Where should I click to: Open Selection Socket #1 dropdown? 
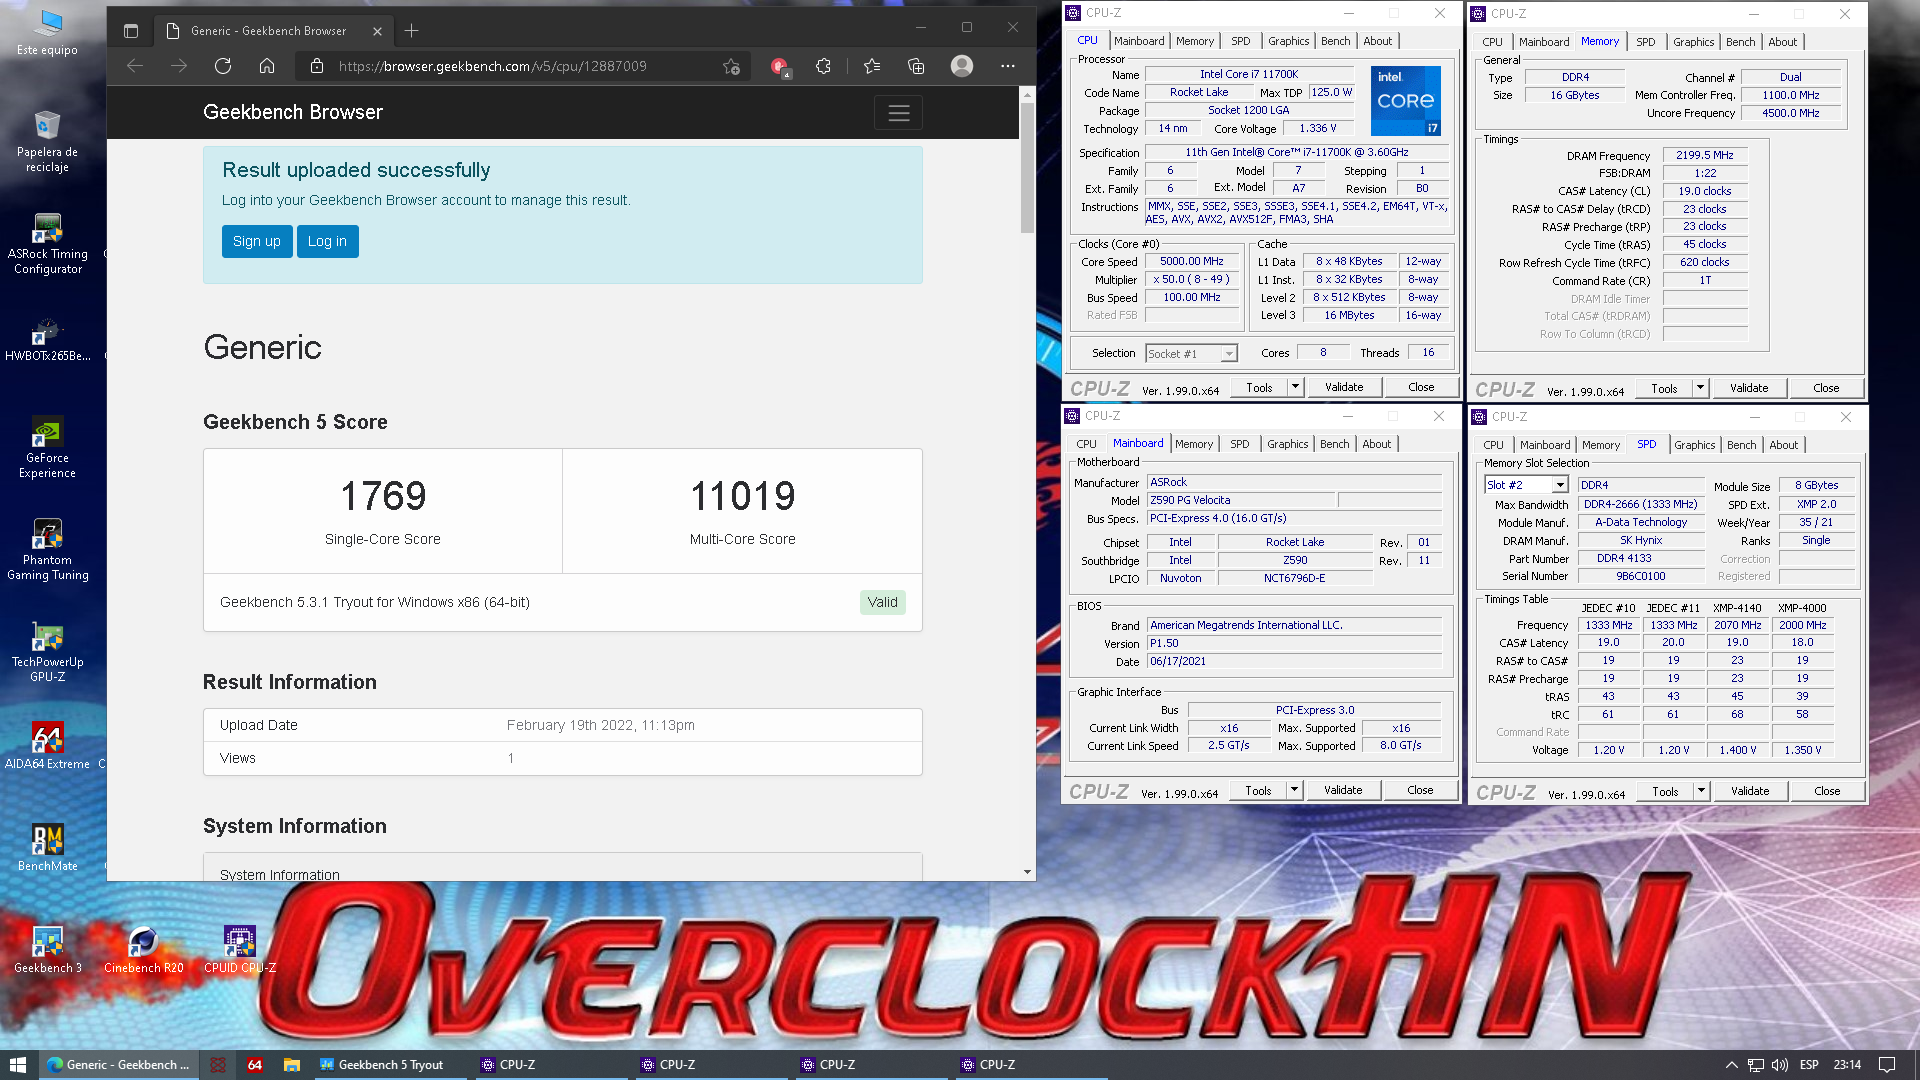click(x=1192, y=354)
